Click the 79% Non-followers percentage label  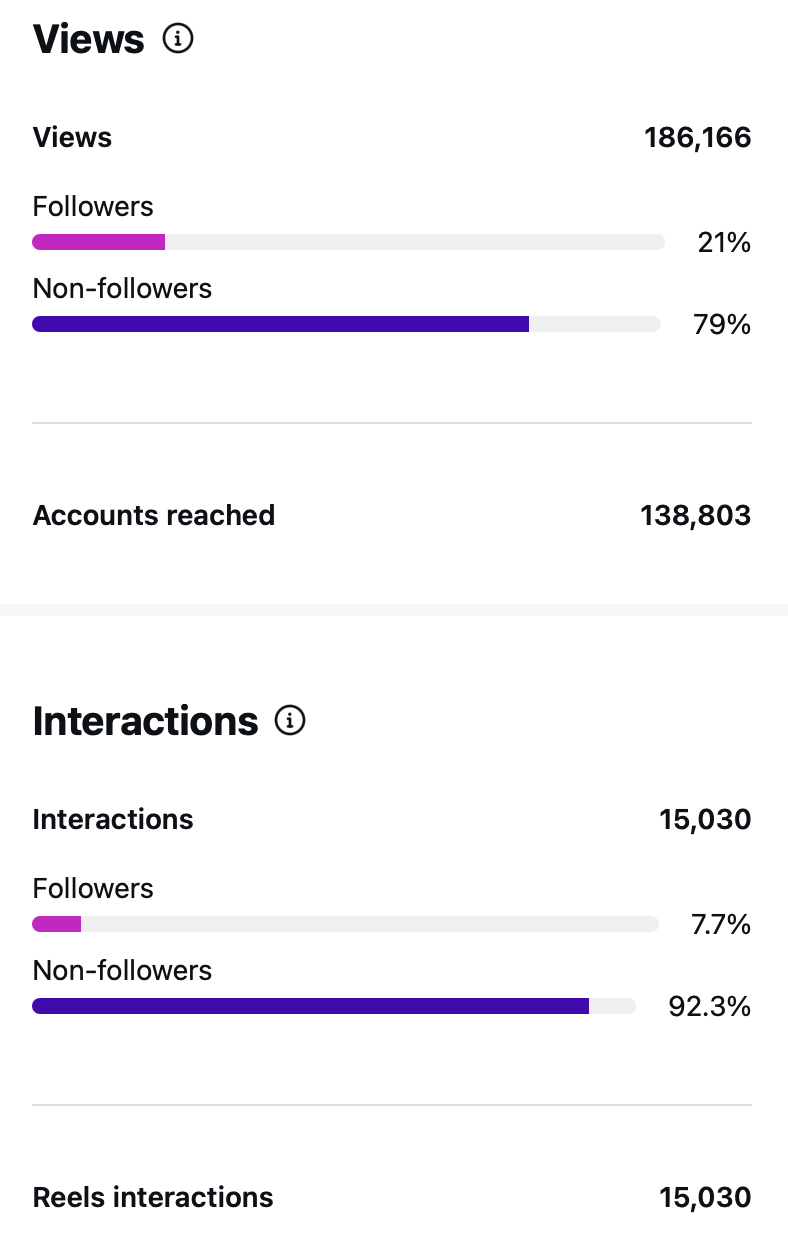(723, 324)
